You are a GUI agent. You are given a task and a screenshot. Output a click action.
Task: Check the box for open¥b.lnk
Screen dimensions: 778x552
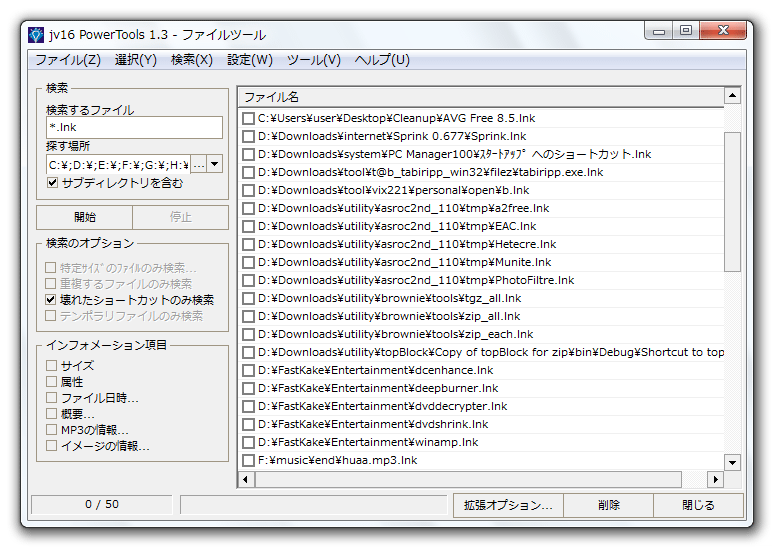(x=248, y=190)
